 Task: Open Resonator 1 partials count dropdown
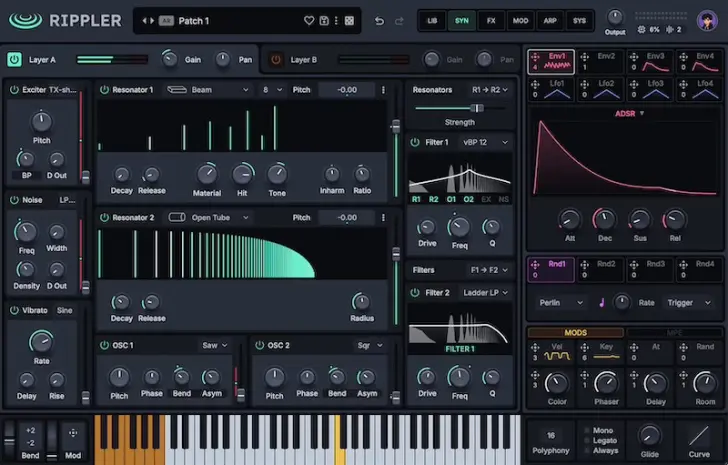(x=272, y=90)
